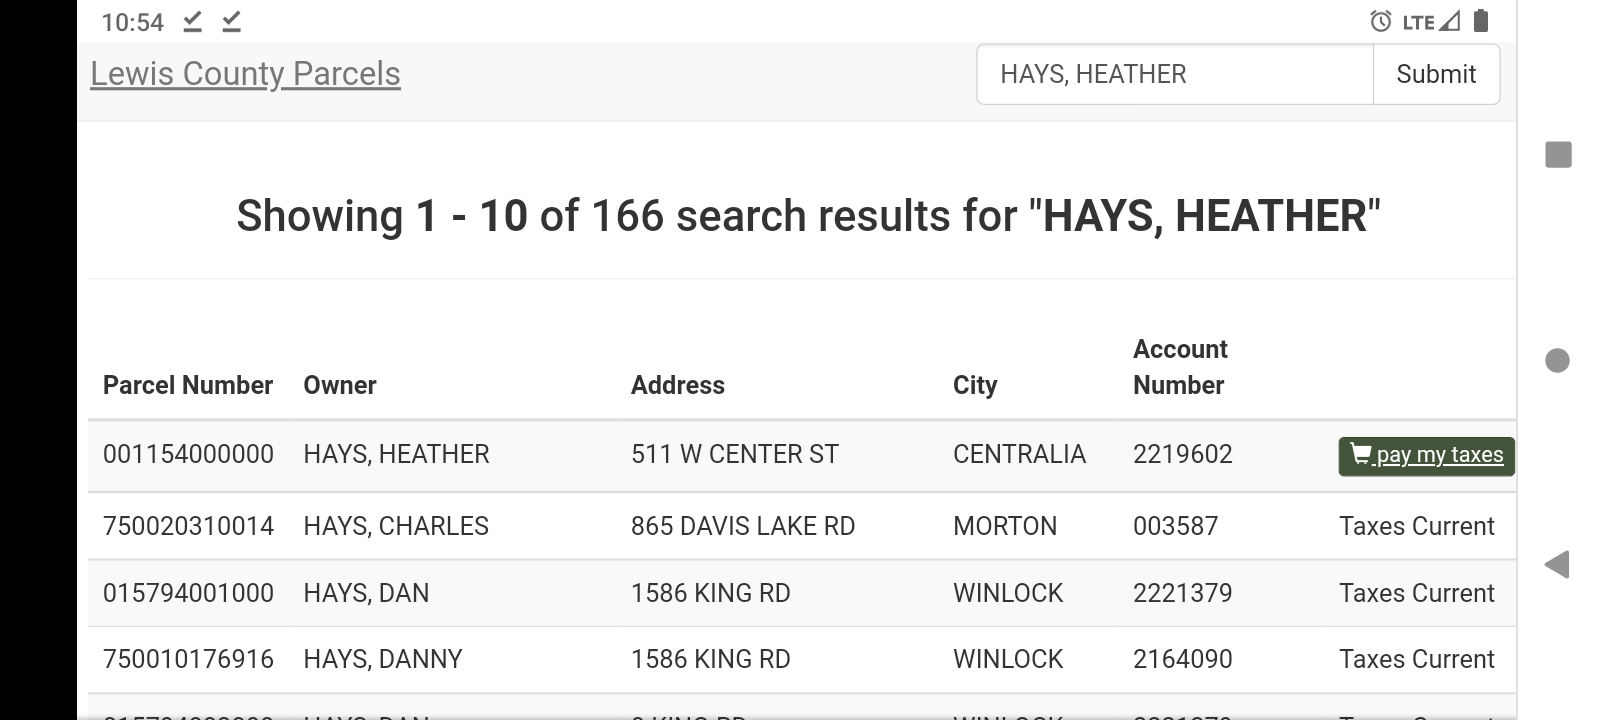Tap the alarm clock status icon
1600x720 pixels.
(x=1380, y=21)
